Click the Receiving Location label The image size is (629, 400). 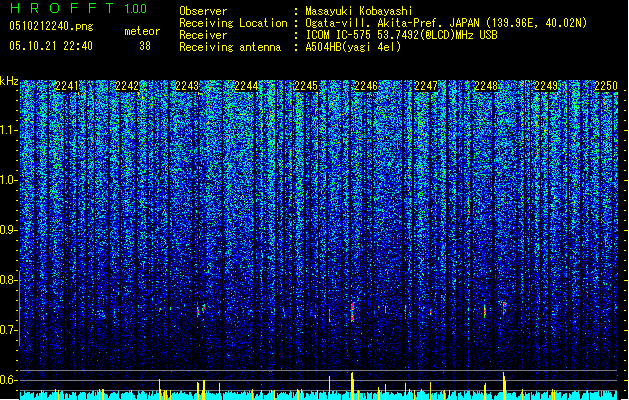click(x=233, y=23)
